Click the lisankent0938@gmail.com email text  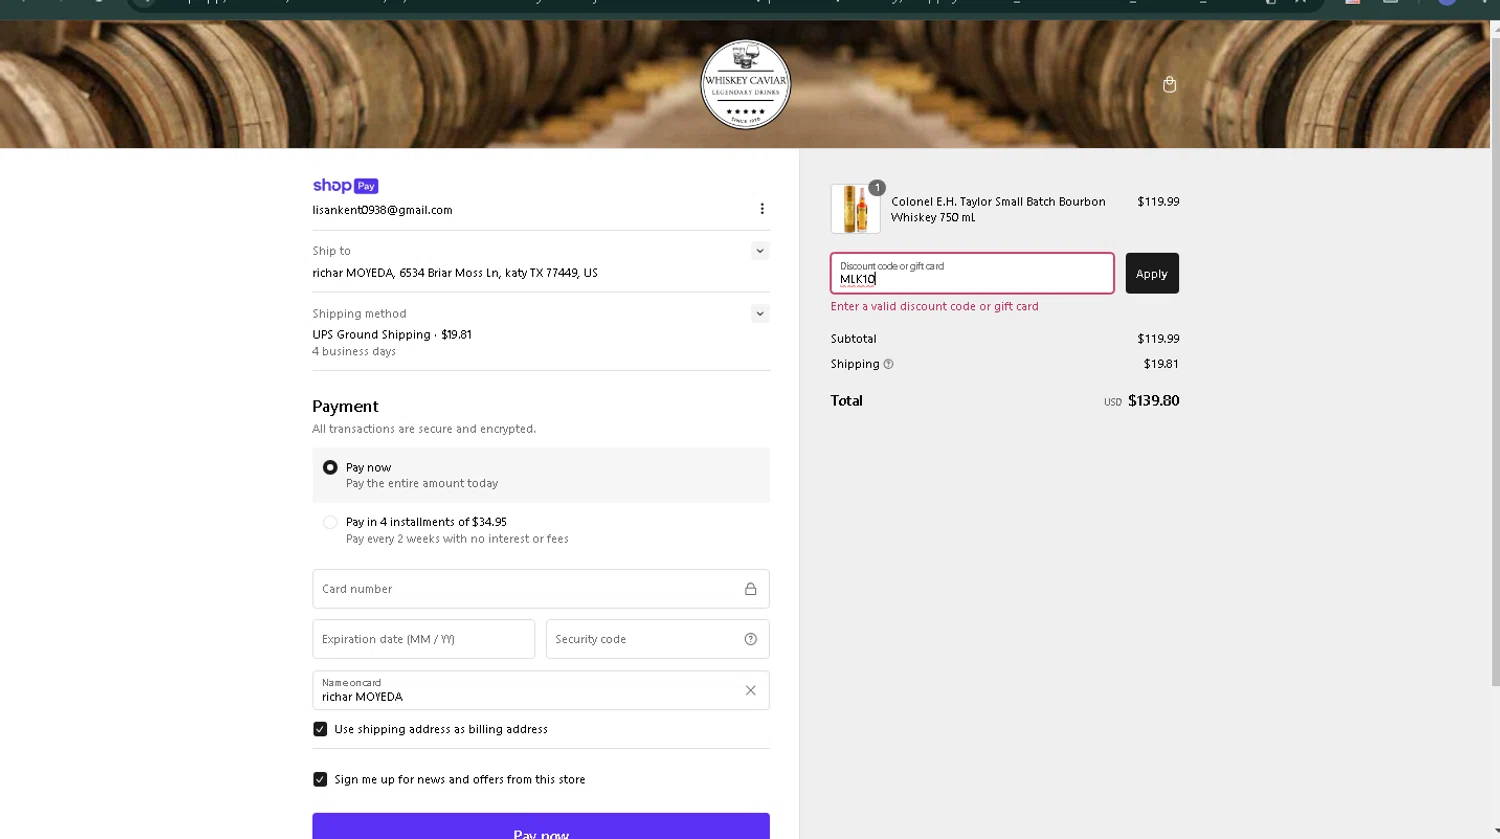point(382,210)
